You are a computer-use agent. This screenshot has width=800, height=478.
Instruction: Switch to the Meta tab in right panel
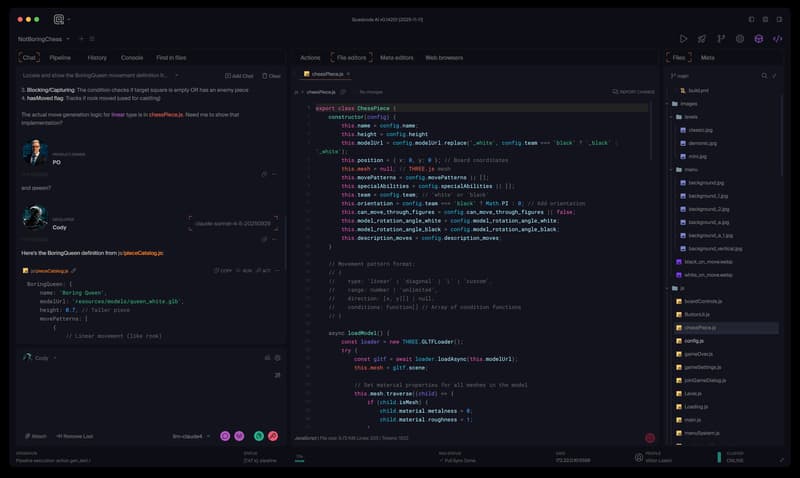tap(708, 58)
